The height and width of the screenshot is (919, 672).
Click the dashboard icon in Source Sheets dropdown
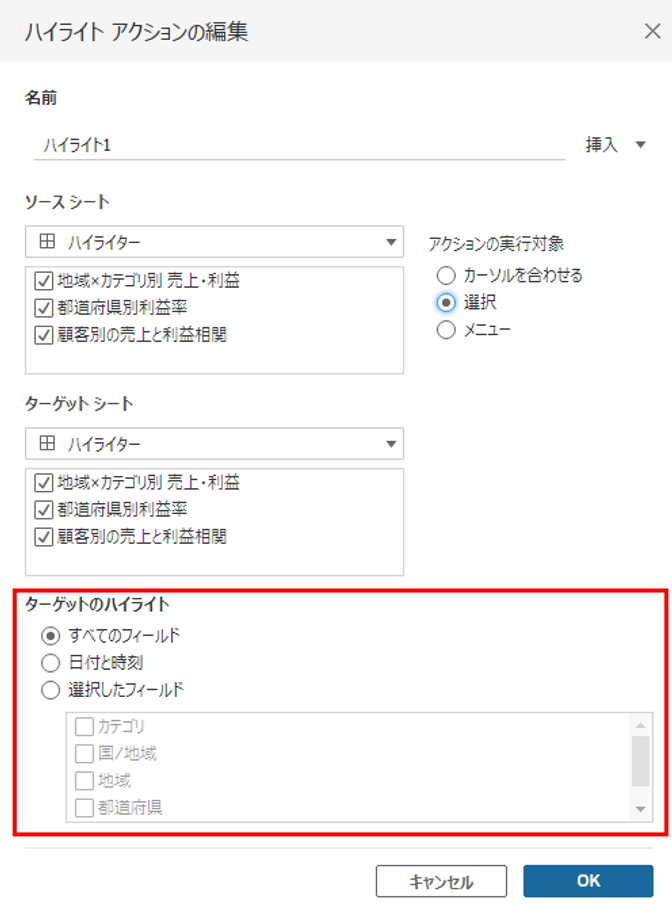[x=47, y=241]
